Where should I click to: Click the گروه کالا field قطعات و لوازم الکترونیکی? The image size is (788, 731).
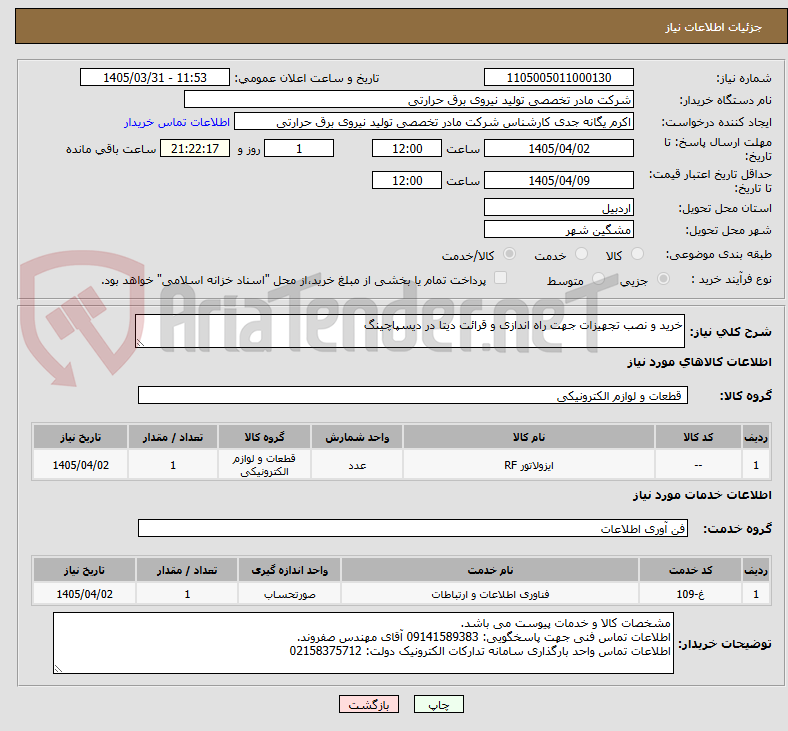[413, 395]
